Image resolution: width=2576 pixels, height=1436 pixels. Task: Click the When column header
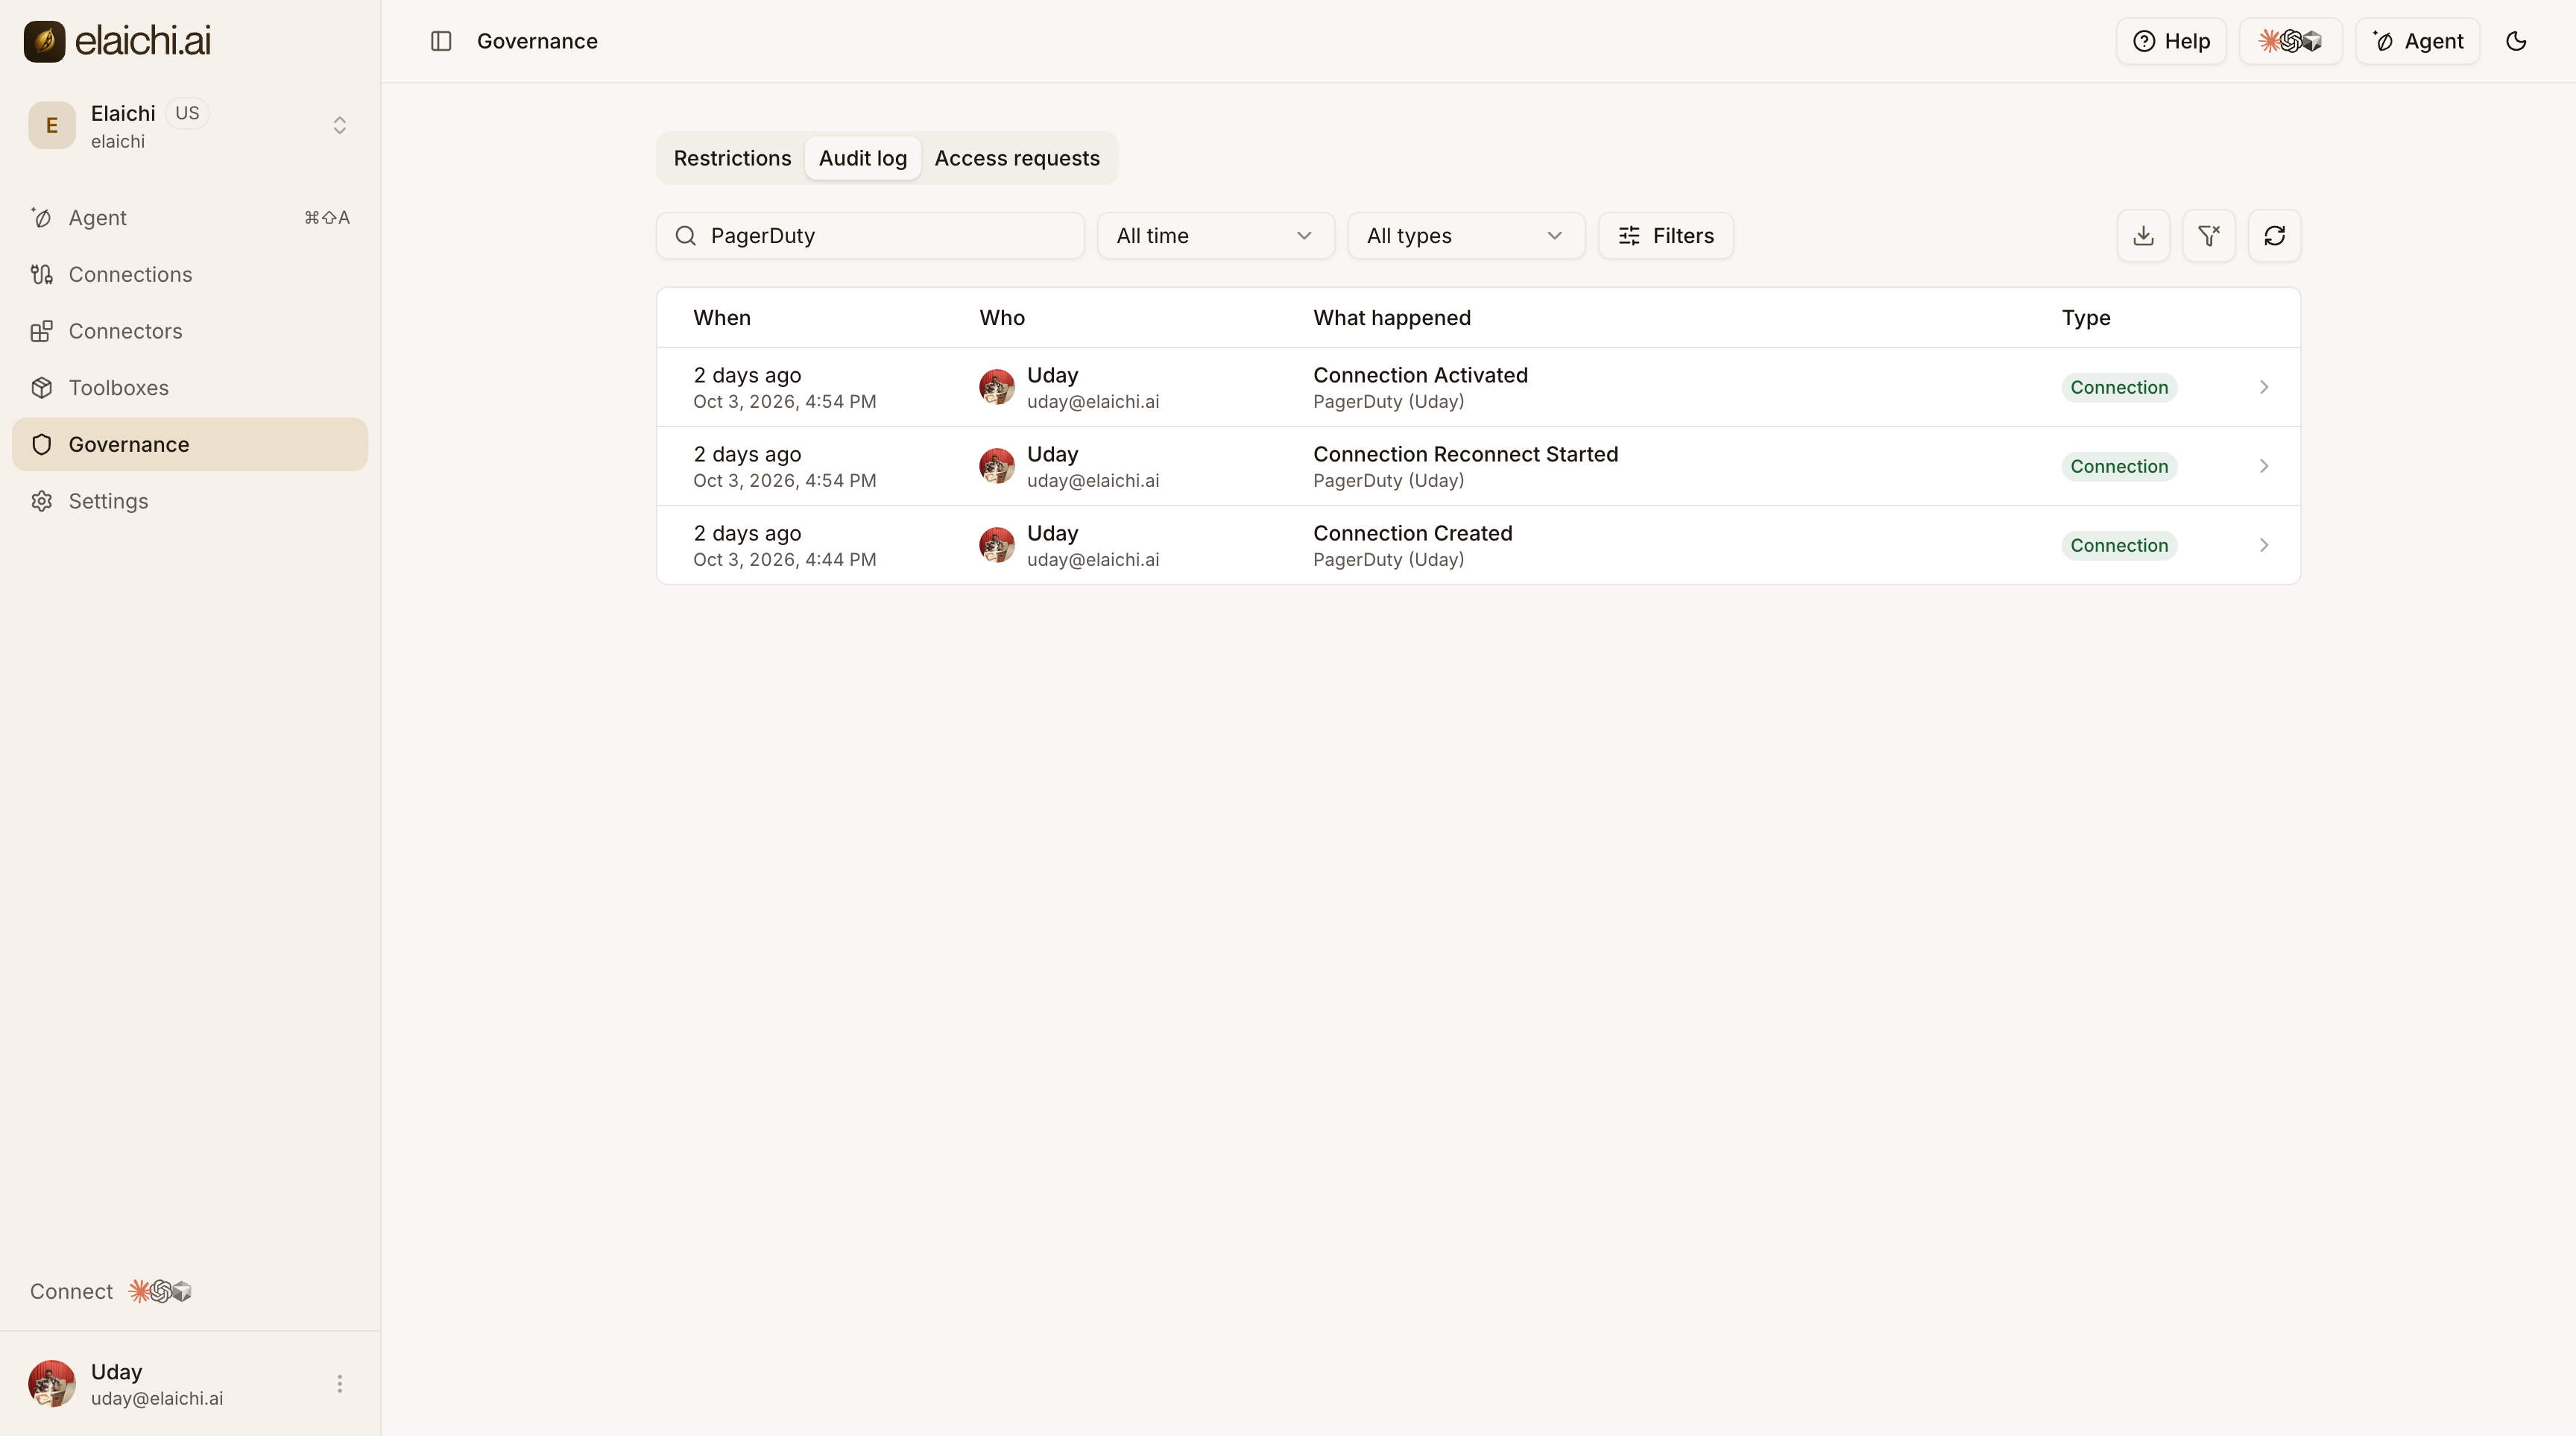[x=721, y=318]
